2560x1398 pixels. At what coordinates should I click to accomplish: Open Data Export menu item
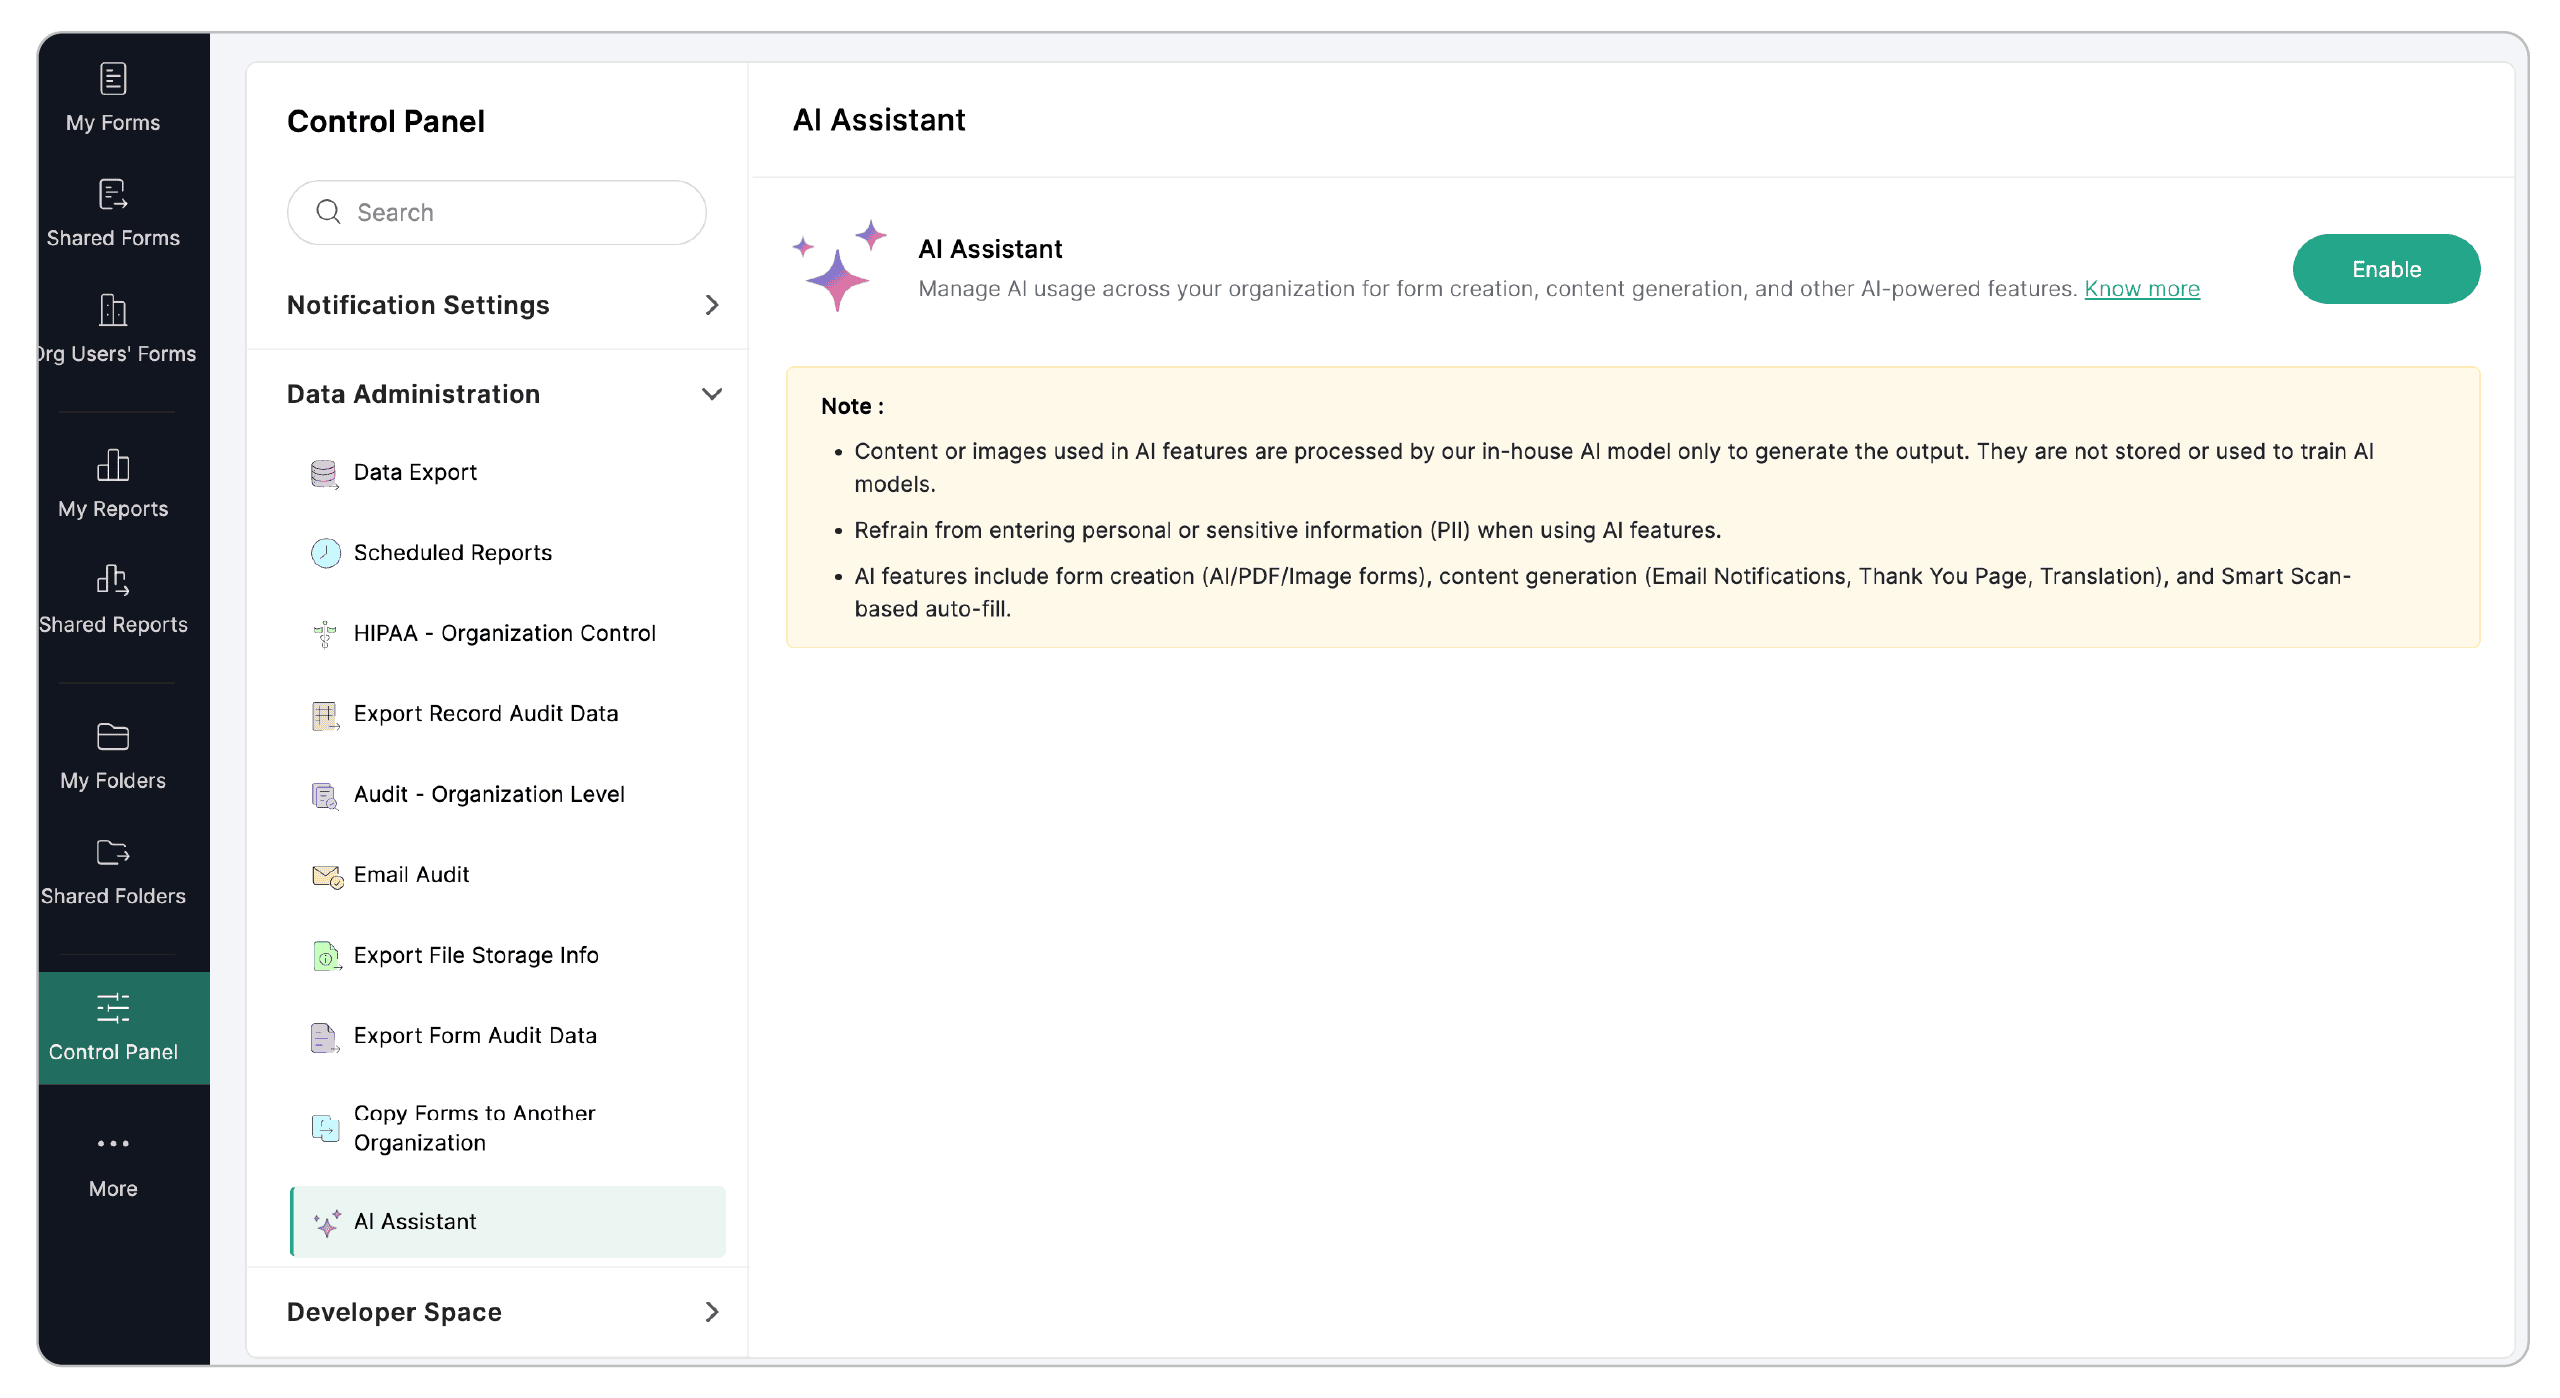tap(415, 472)
